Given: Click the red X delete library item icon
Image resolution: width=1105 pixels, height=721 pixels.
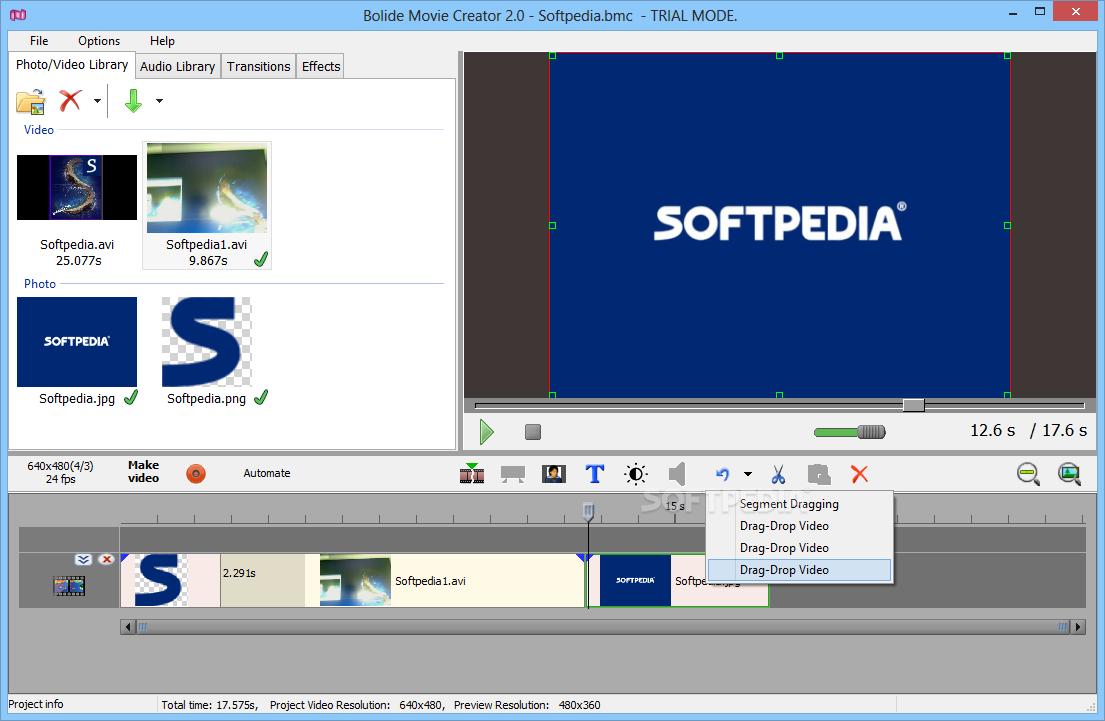Looking at the screenshot, I should tap(70, 100).
